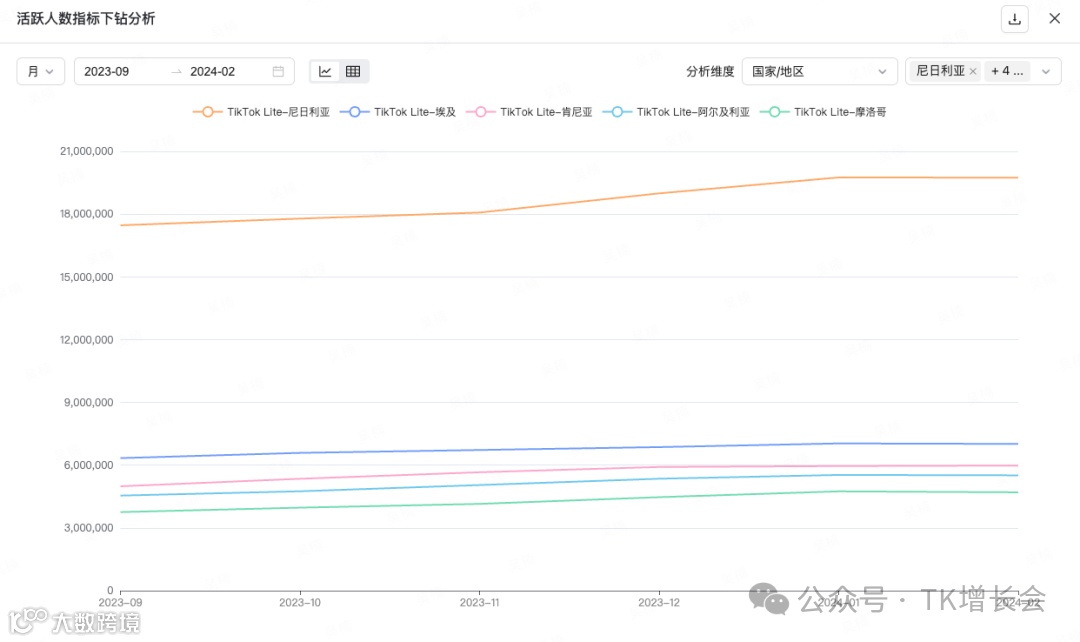Click the 21,000,000 y-axis label

point(87,151)
